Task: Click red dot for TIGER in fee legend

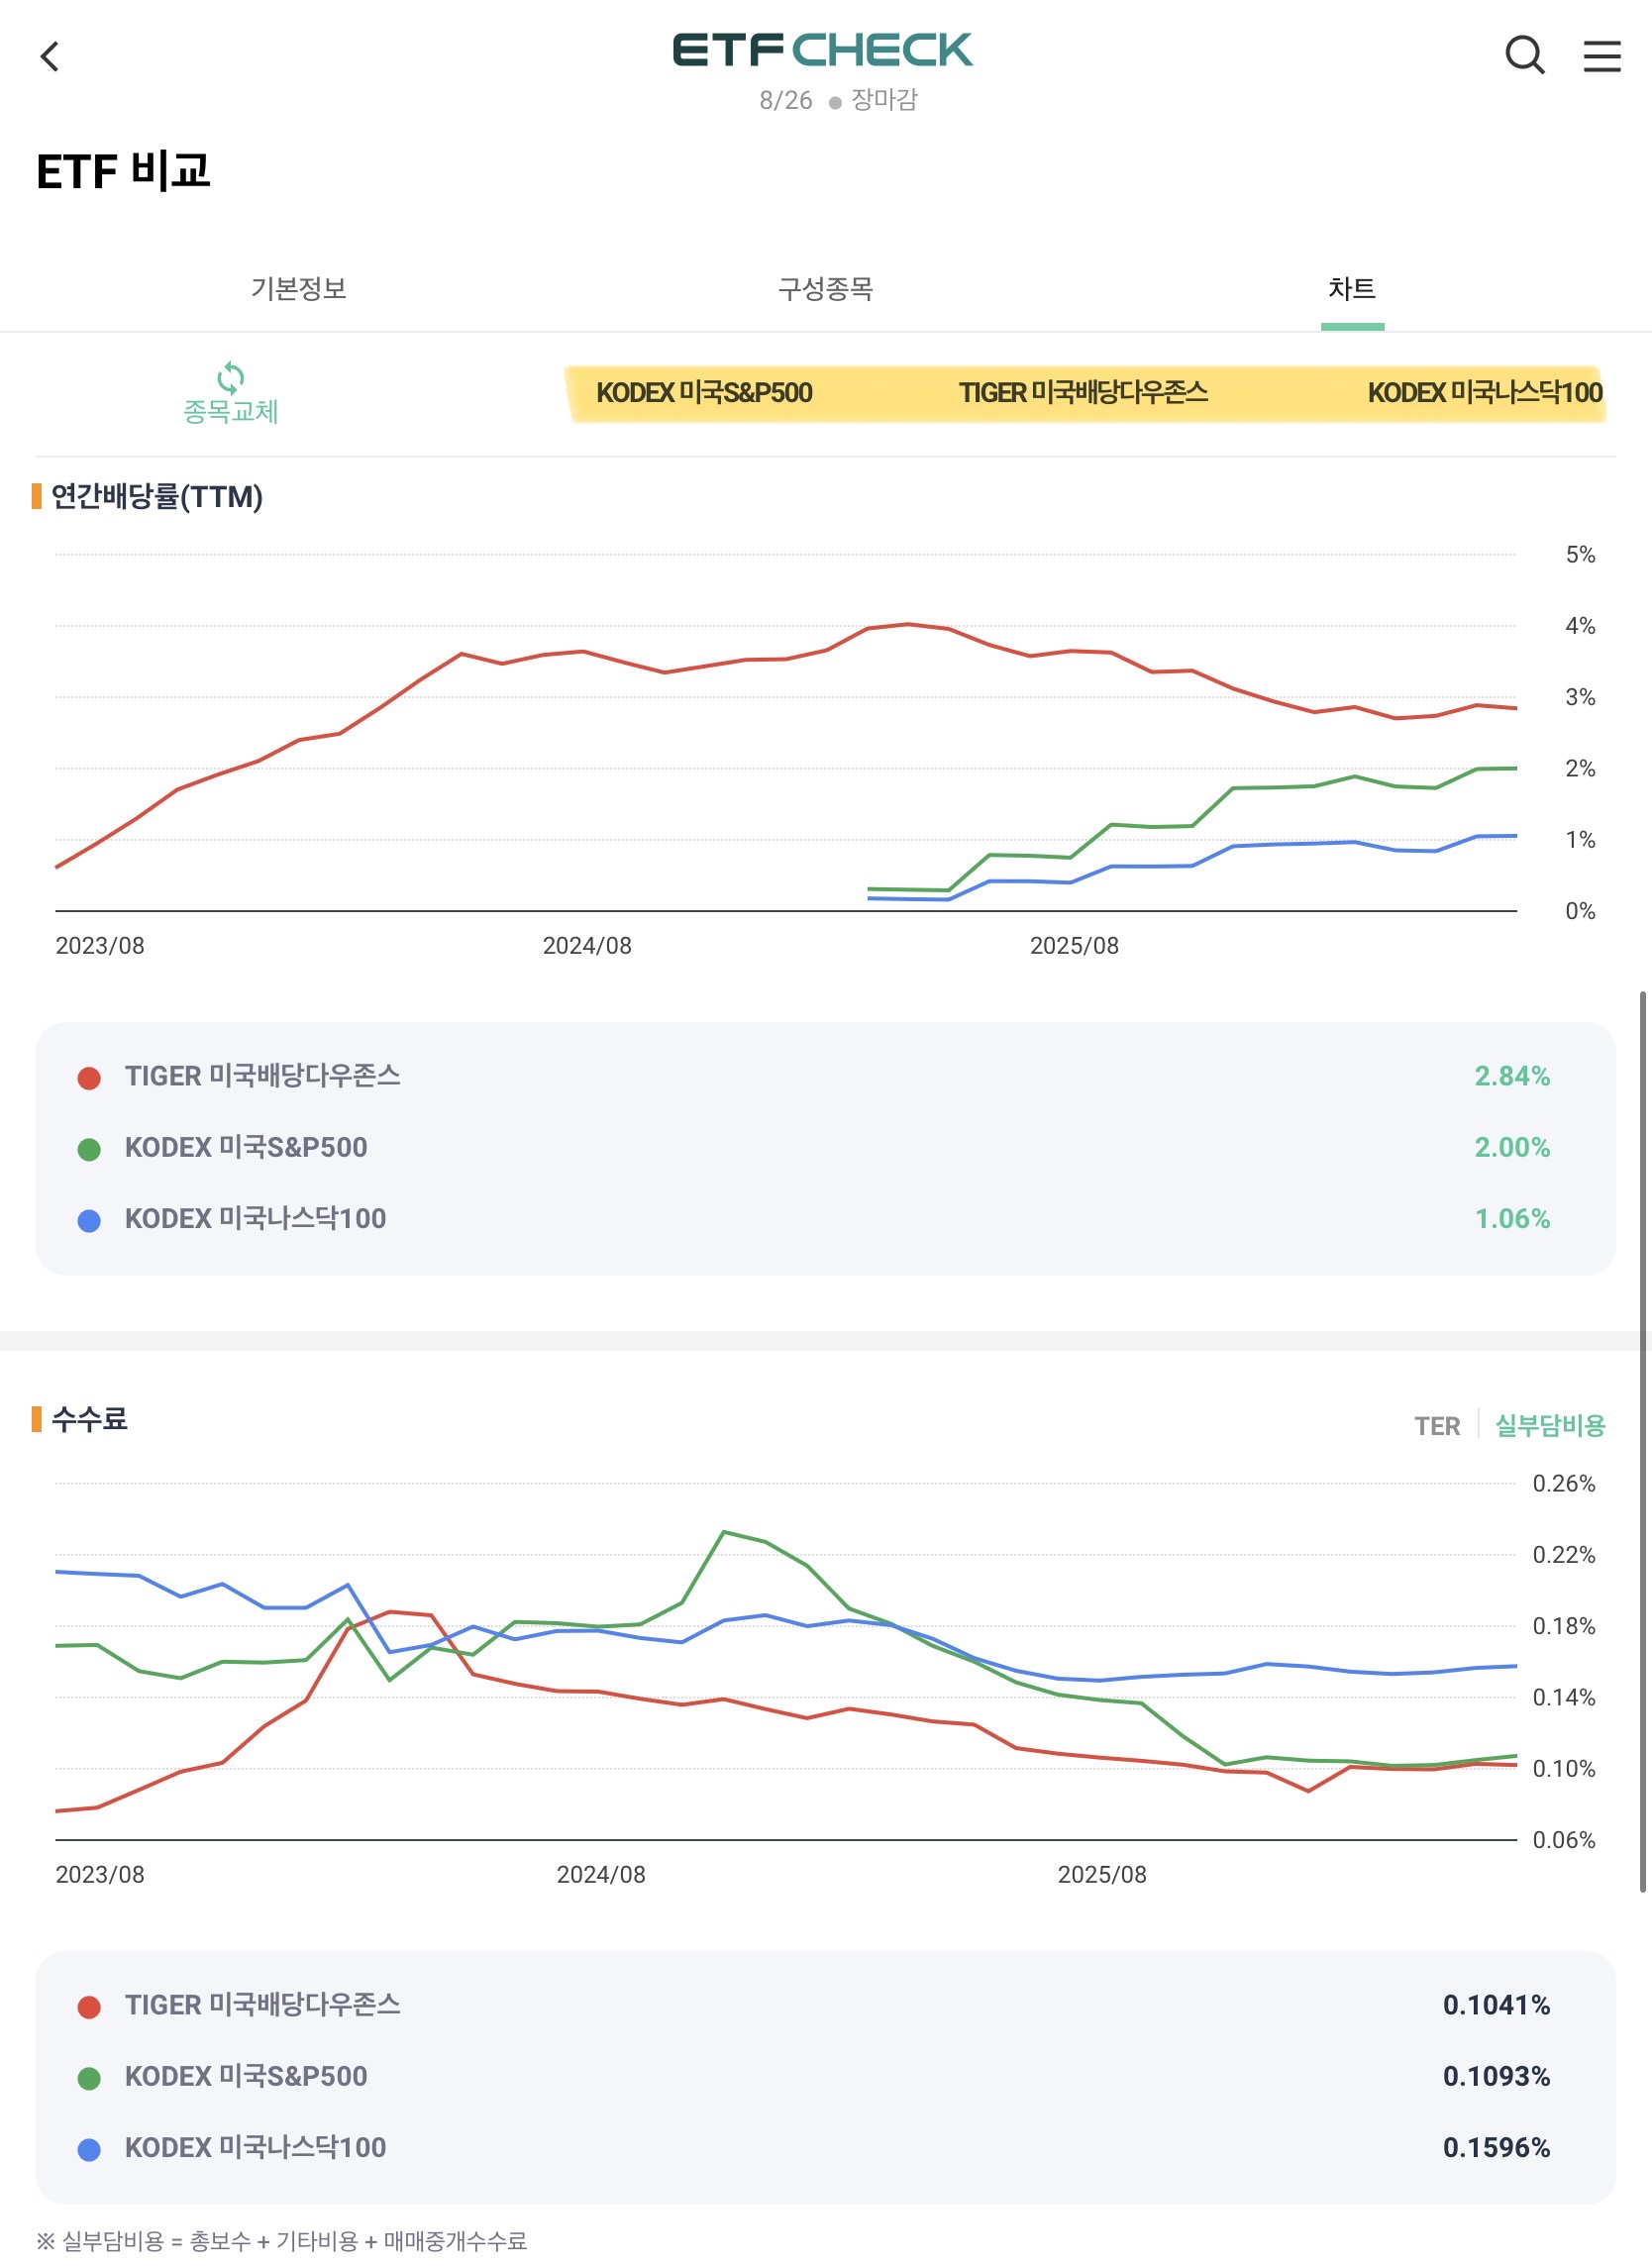Action: pos(89,2007)
